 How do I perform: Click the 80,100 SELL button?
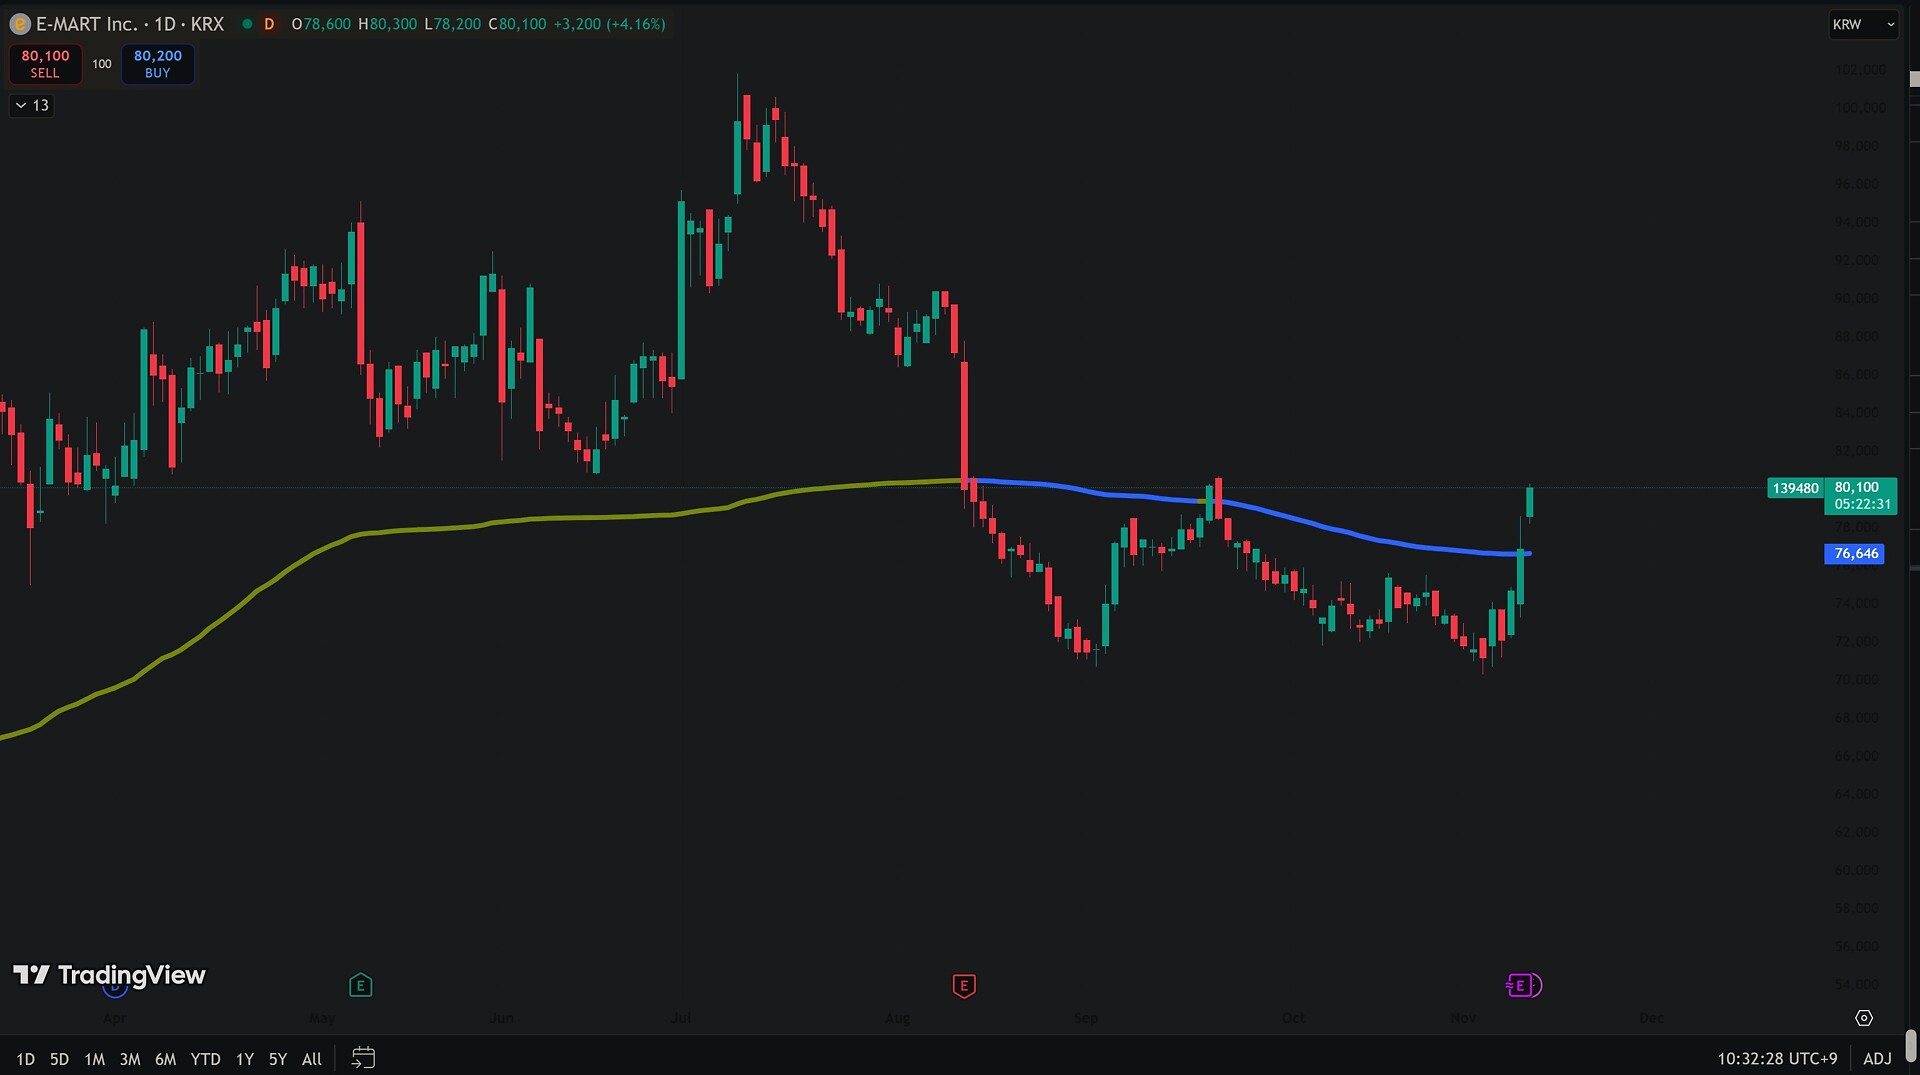pos(45,64)
